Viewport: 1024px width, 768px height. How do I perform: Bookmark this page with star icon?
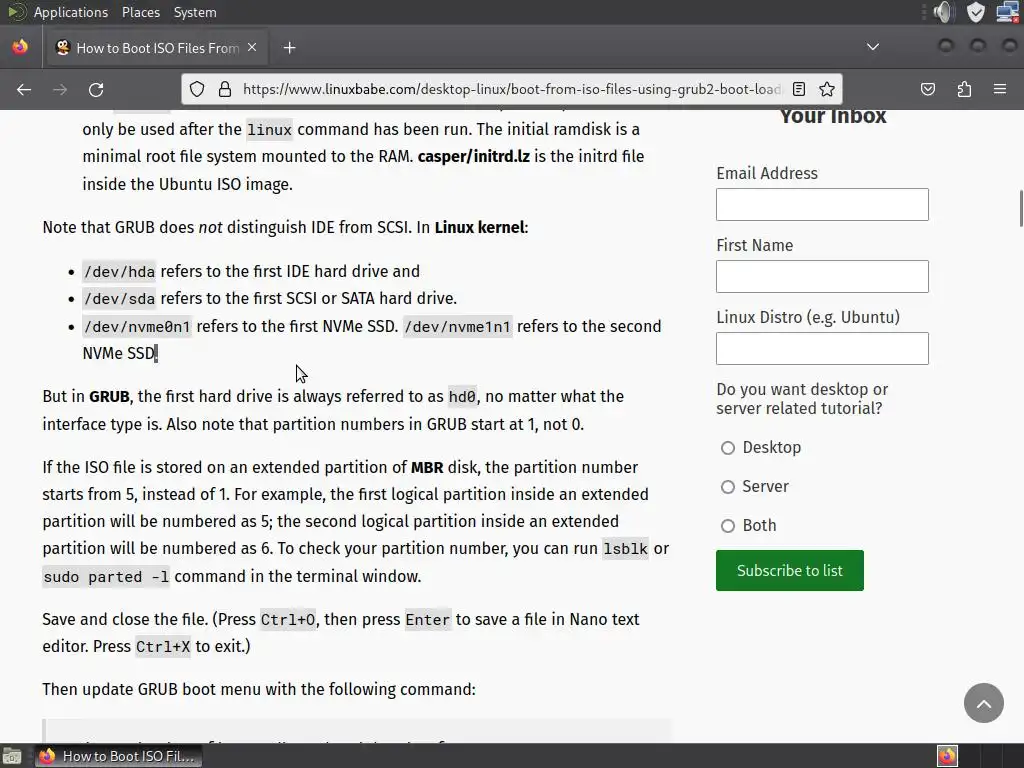coord(827,89)
